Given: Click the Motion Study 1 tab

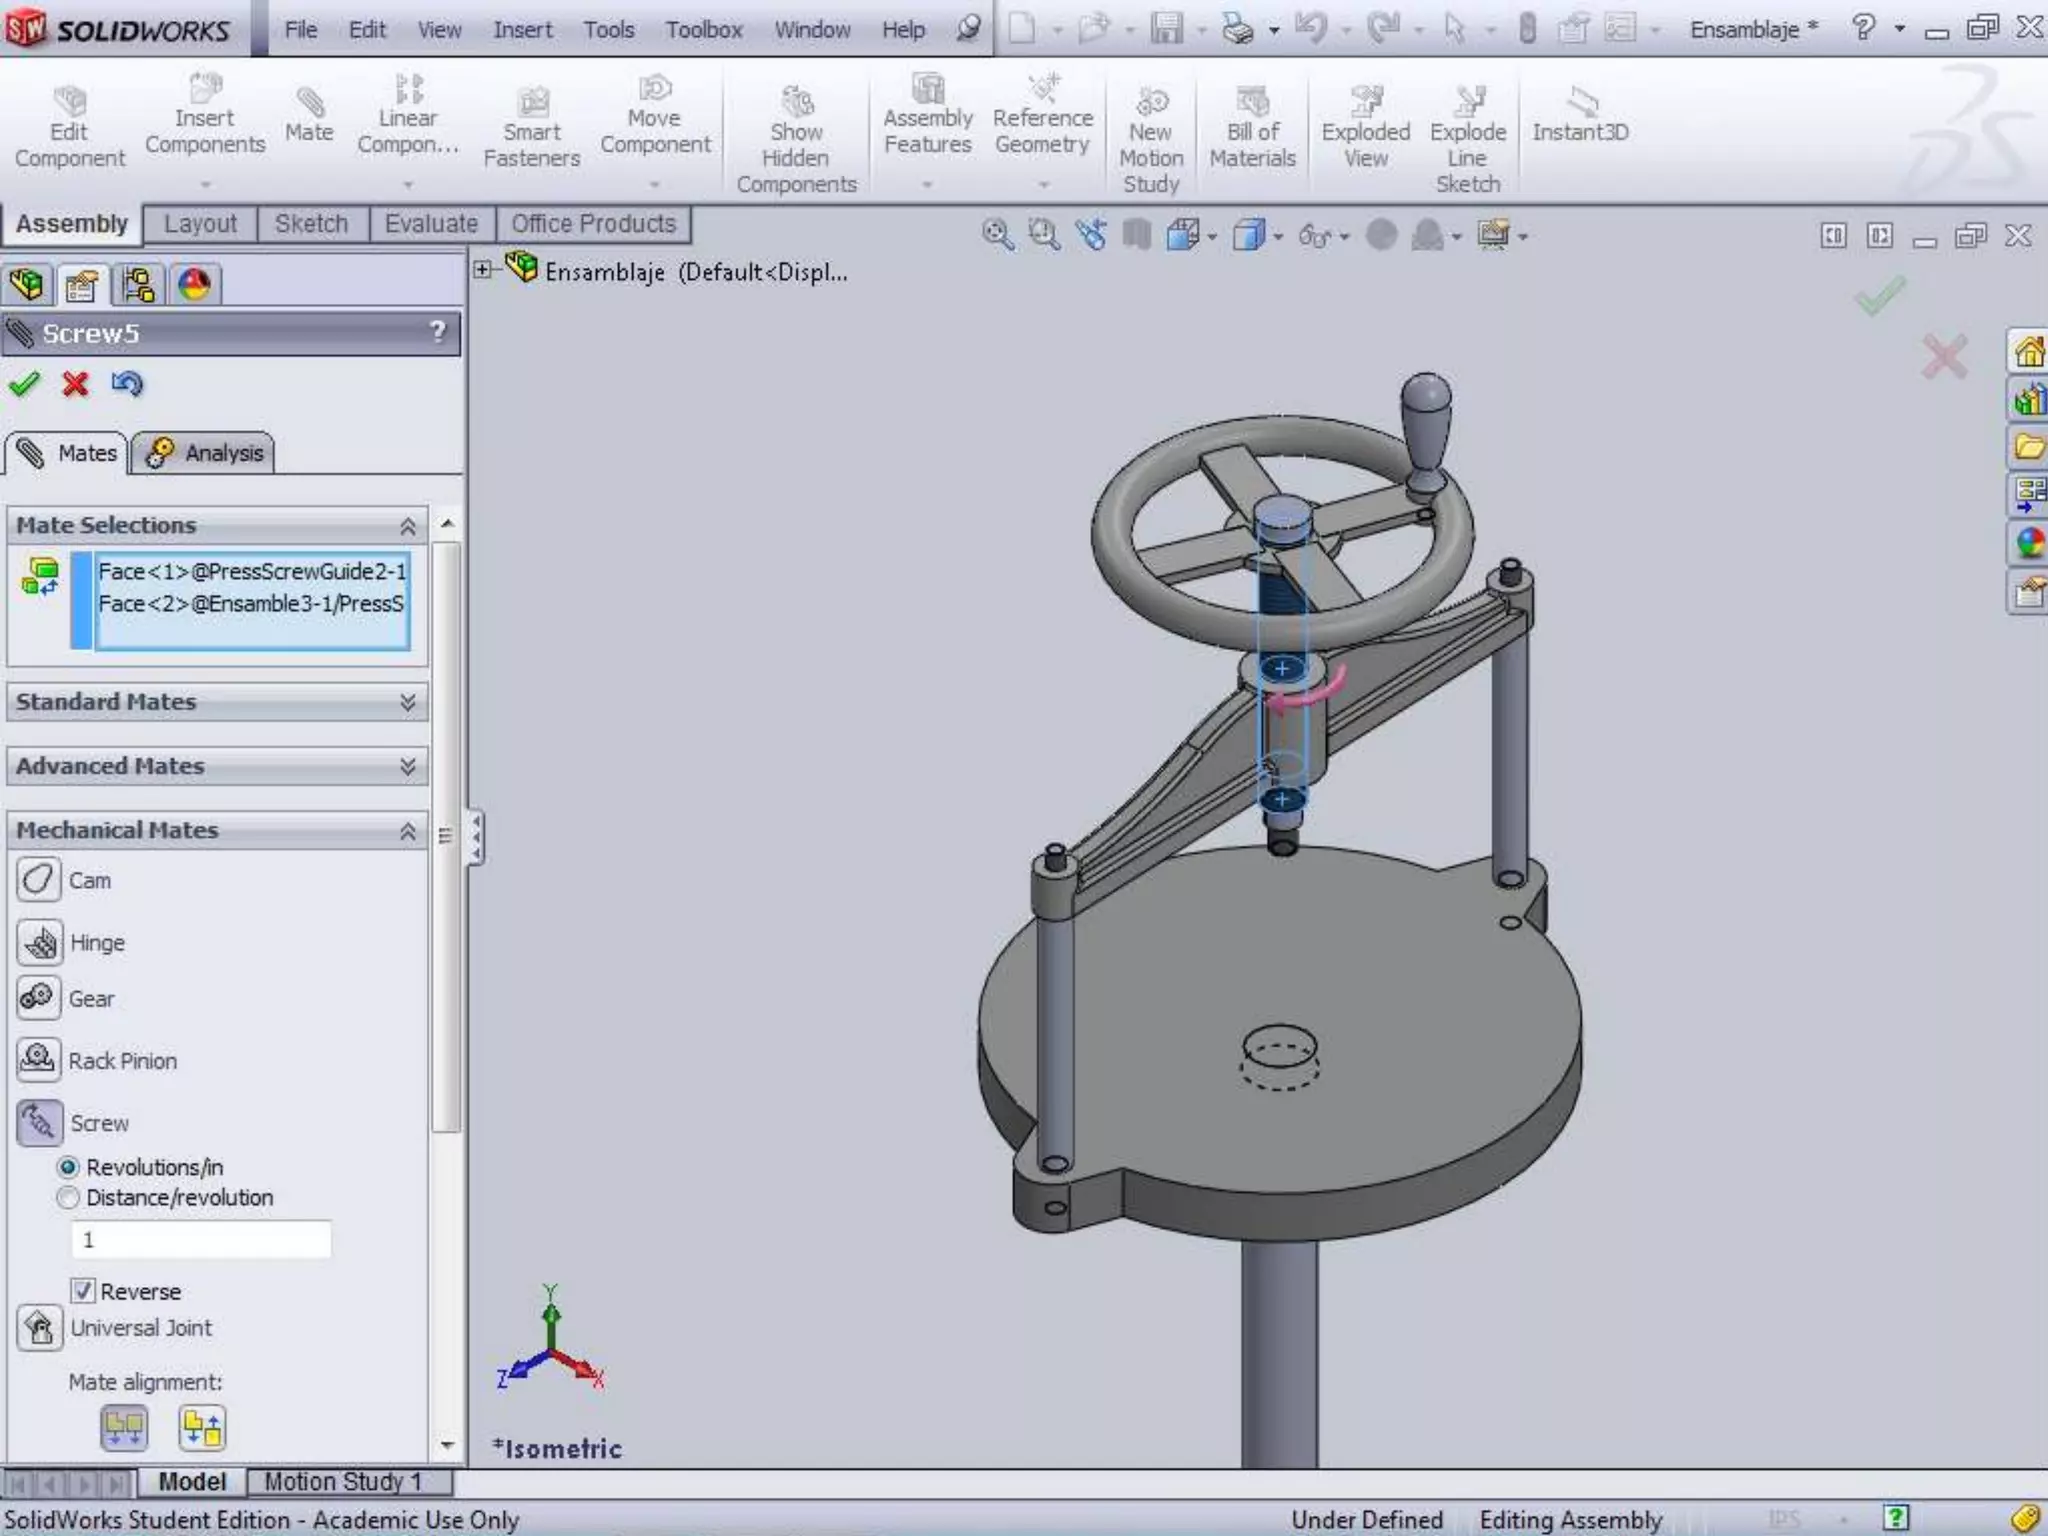Looking at the screenshot, I should [x=343, y=1481].
